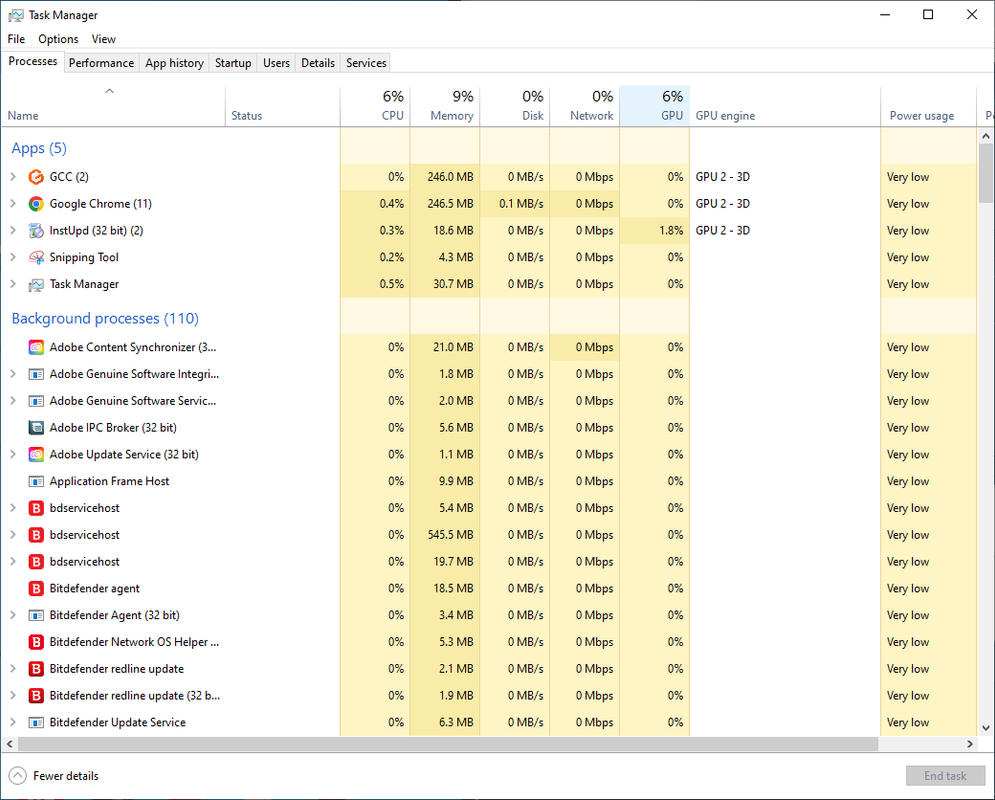This screenshot has width=995, height=800.
Task: Click the Bitdefender Update Service icon
Action: coord(36,723)
